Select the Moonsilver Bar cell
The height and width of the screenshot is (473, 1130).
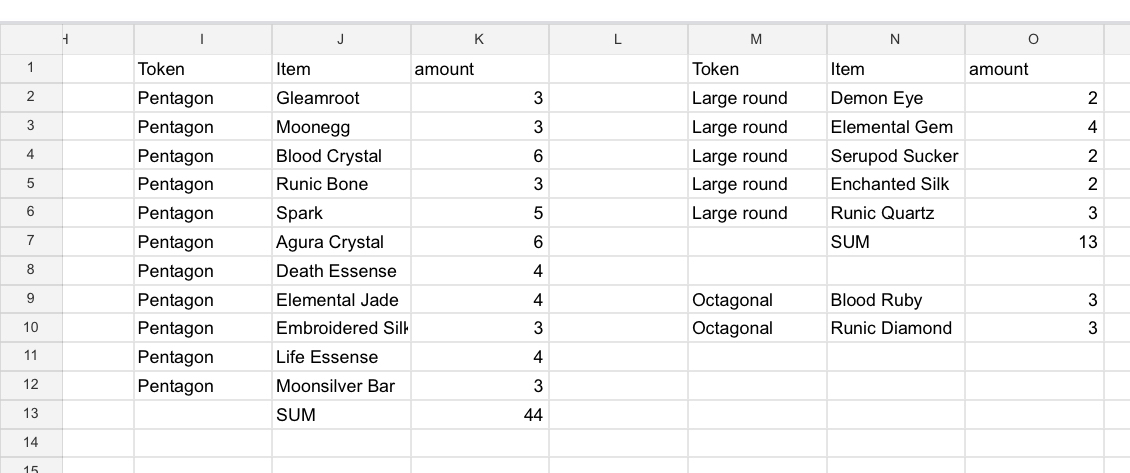point(340,386)
